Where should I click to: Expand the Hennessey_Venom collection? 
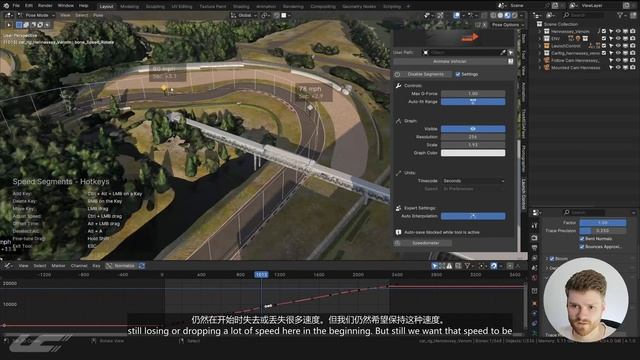coord(540,31)
